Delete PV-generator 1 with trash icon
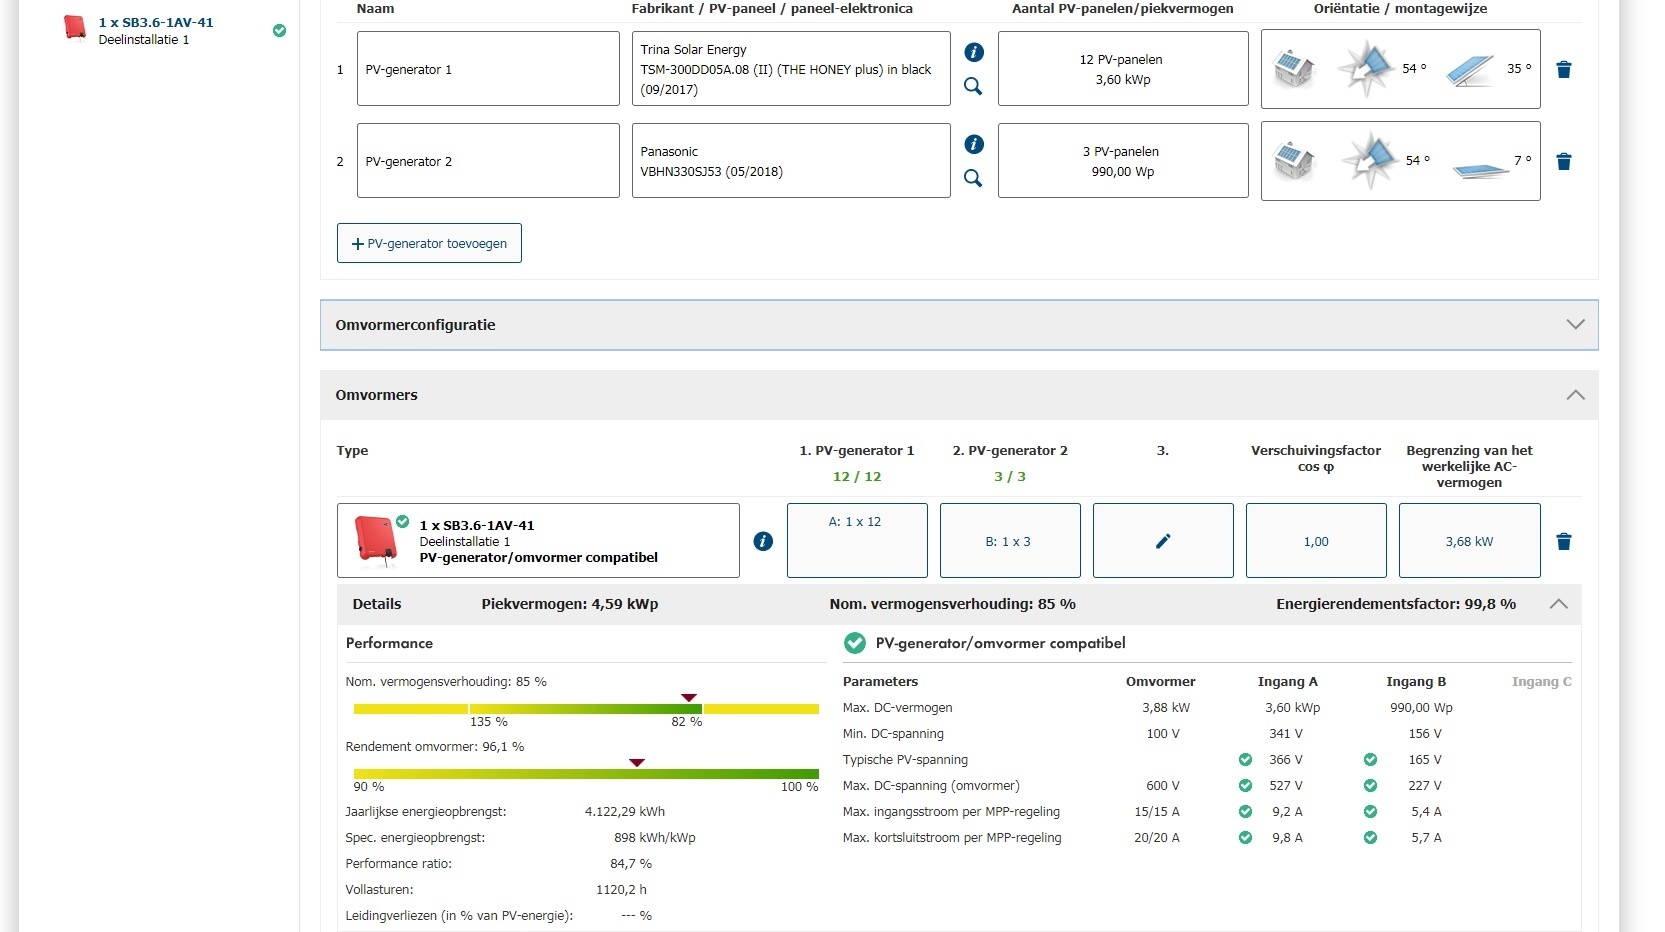This screenshot has height=932, width=1665. point(1564,70)
